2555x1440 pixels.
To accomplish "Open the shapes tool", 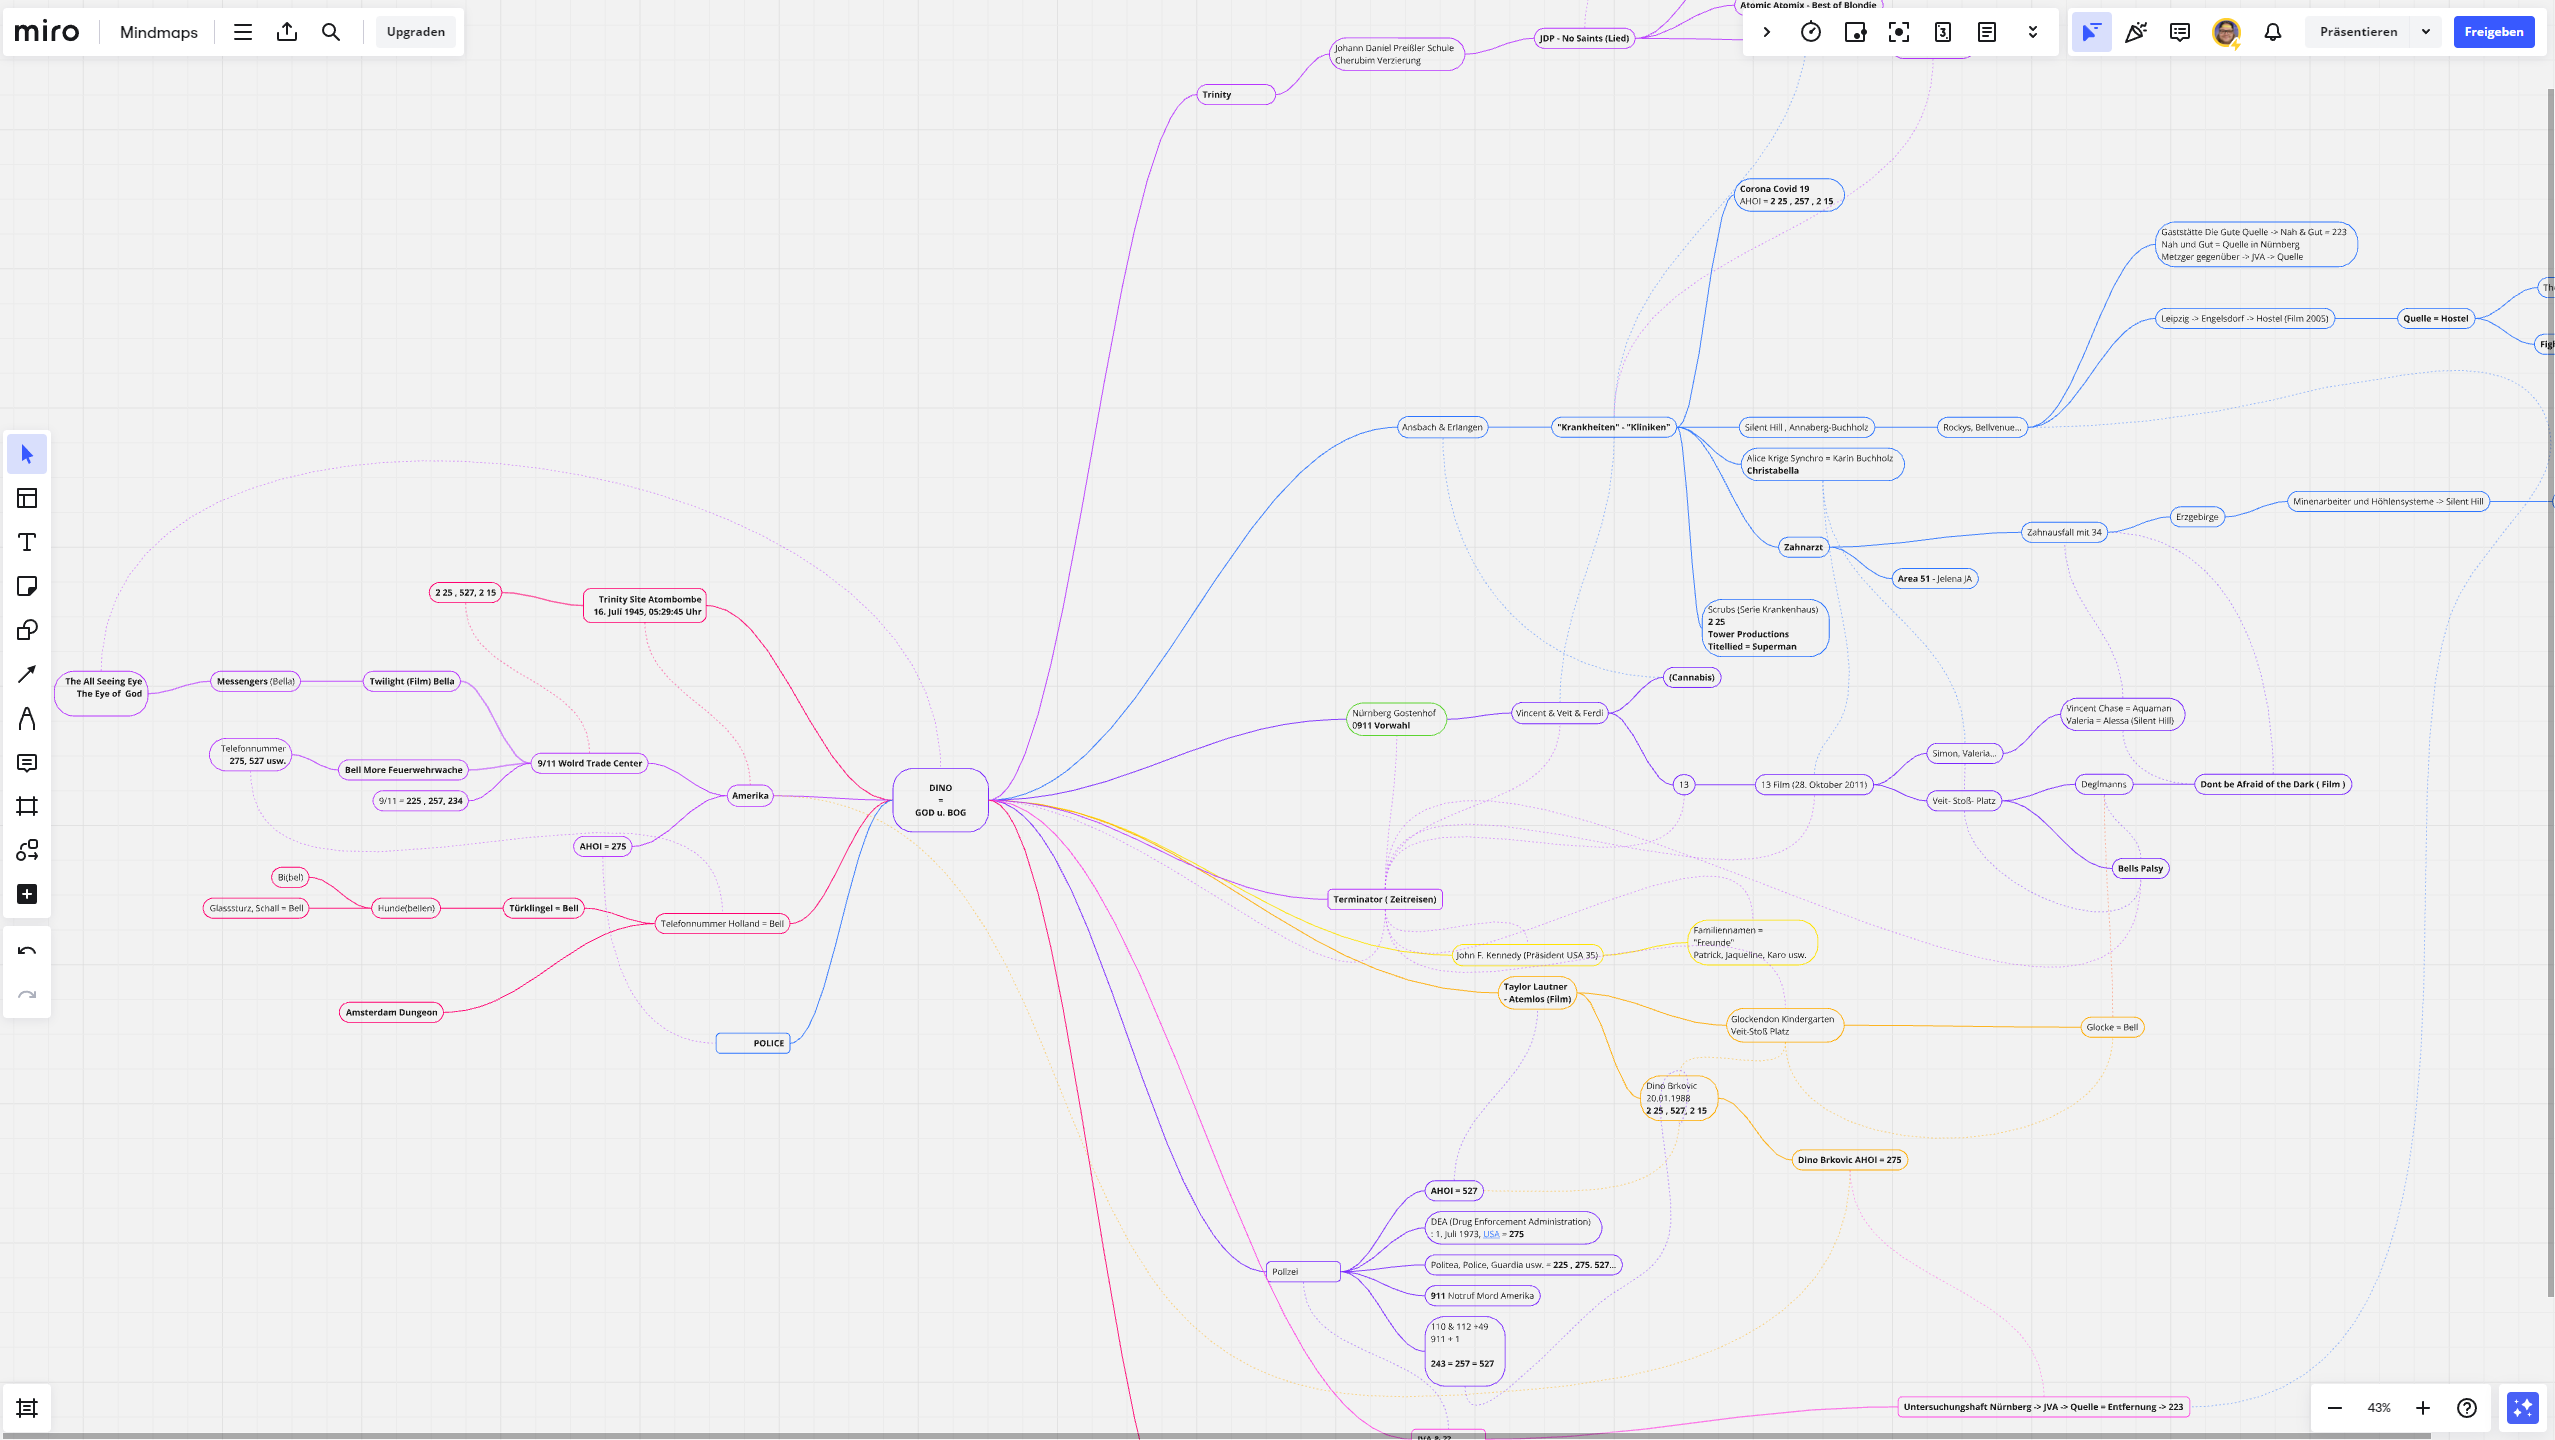I will [27, 630].
